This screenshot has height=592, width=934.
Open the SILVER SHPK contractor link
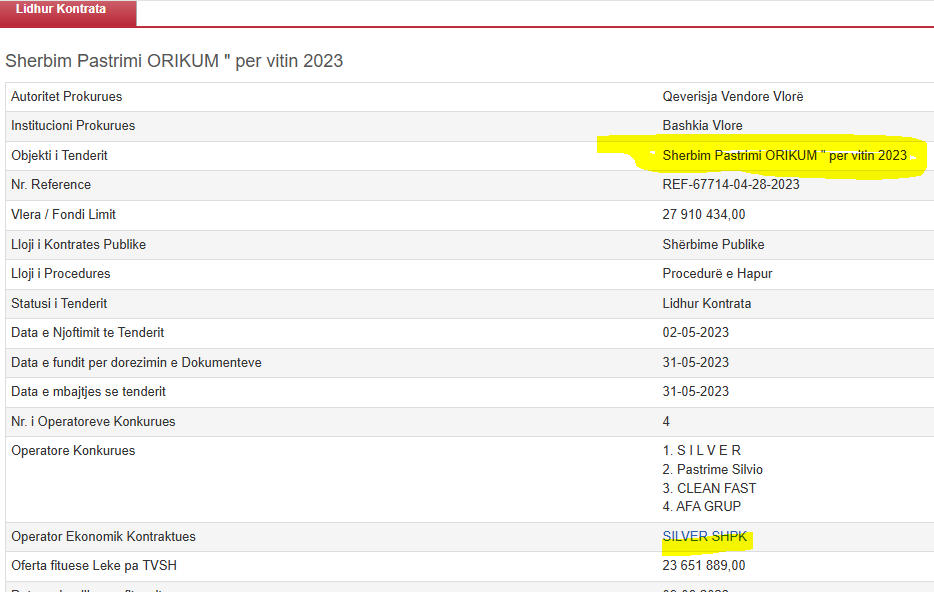tap(704, 537)
